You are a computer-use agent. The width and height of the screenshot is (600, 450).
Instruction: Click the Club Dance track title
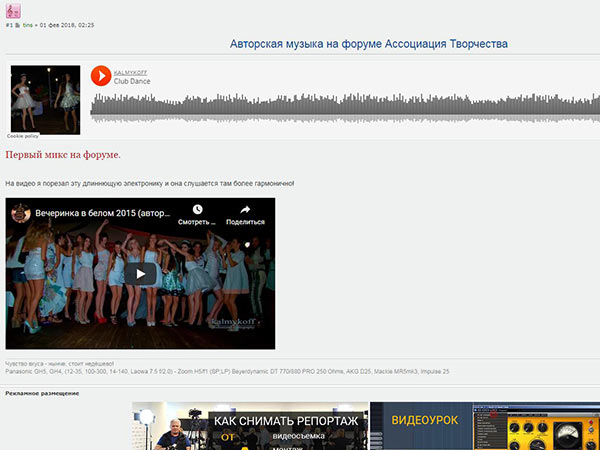coord(132,81)
